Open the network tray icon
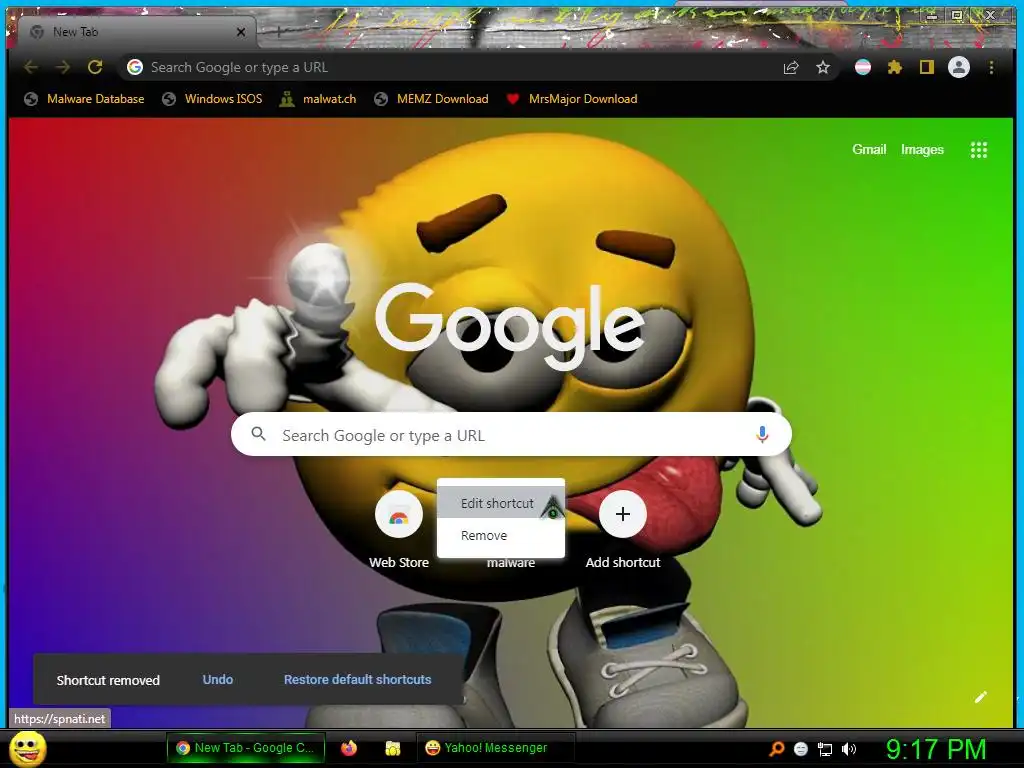 point(825,749)
